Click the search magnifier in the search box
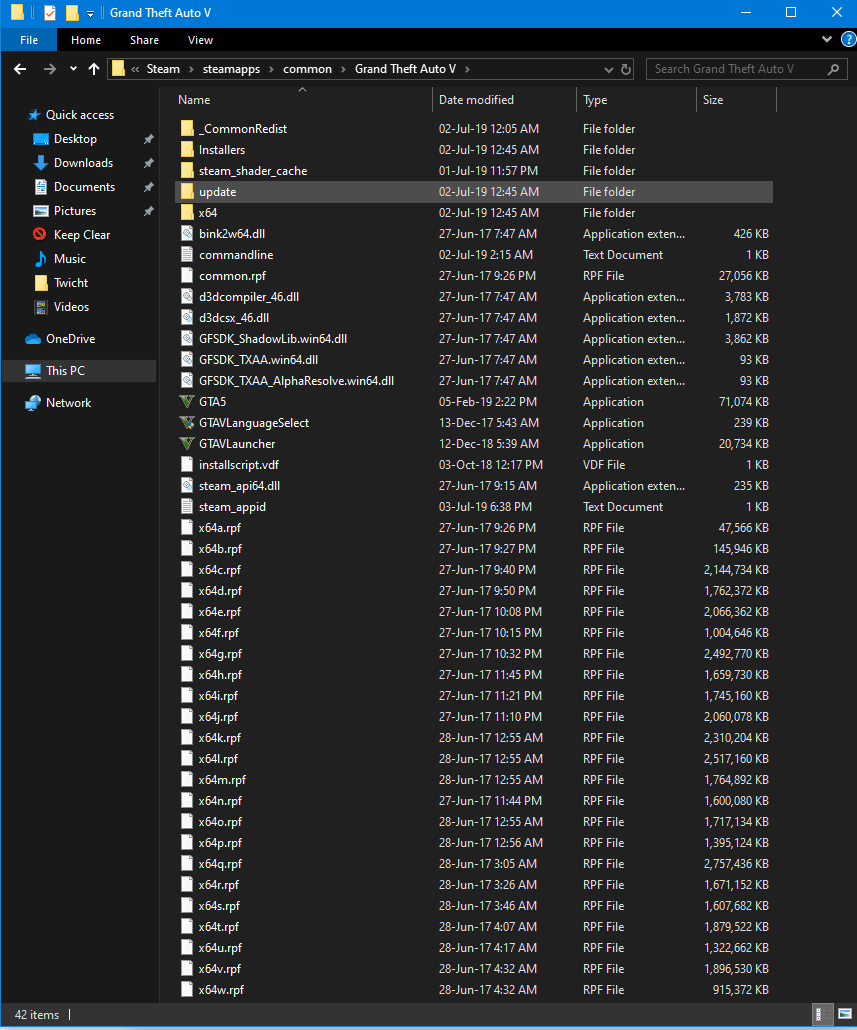 pyautogui.click(x=832, y=69)
